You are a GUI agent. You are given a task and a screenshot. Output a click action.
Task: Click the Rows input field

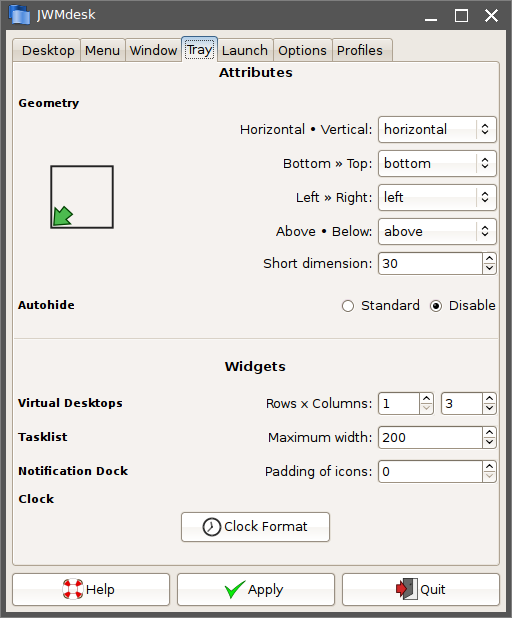399,404
